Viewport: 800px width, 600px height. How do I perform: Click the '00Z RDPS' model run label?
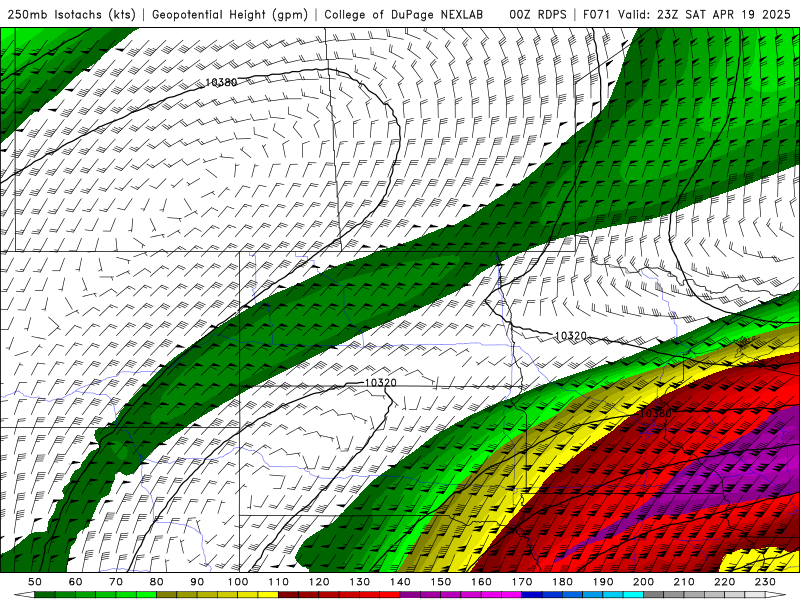point(538,15)
